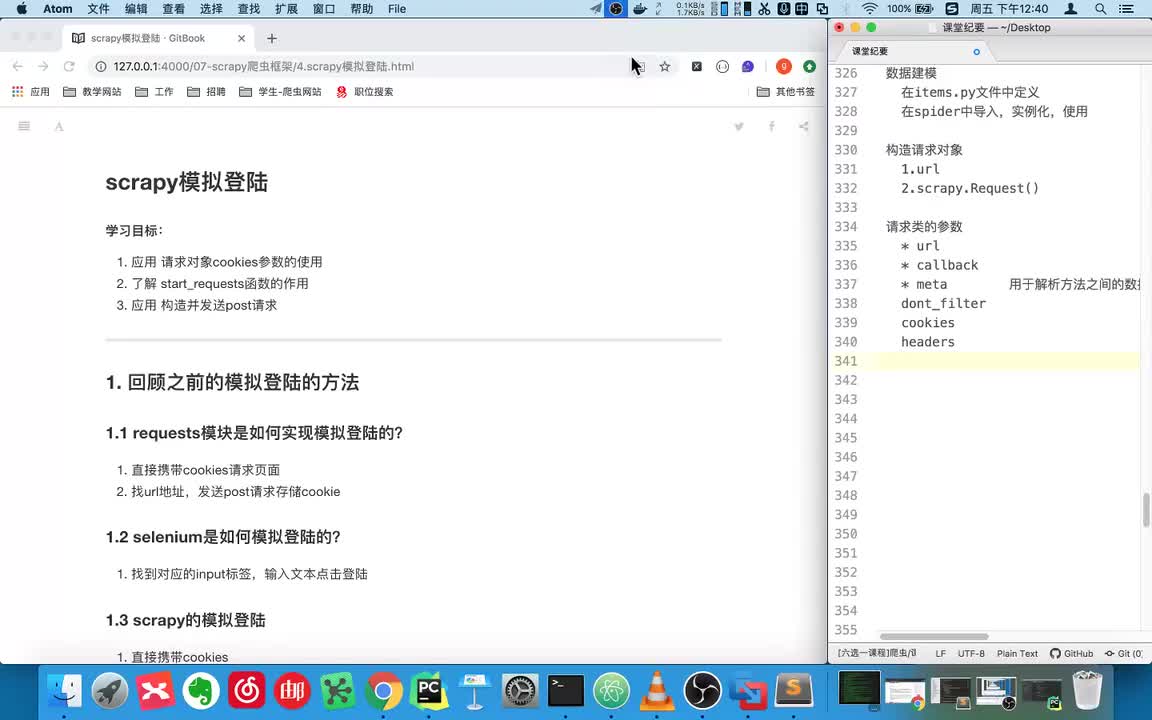Open the 教学网站 bookmark folder

[x=92, y=92]
